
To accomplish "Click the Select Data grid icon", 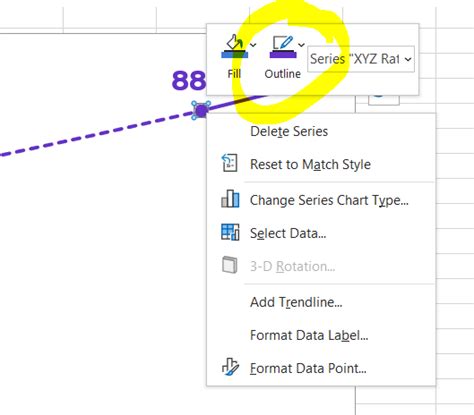I will pos(230,232).
